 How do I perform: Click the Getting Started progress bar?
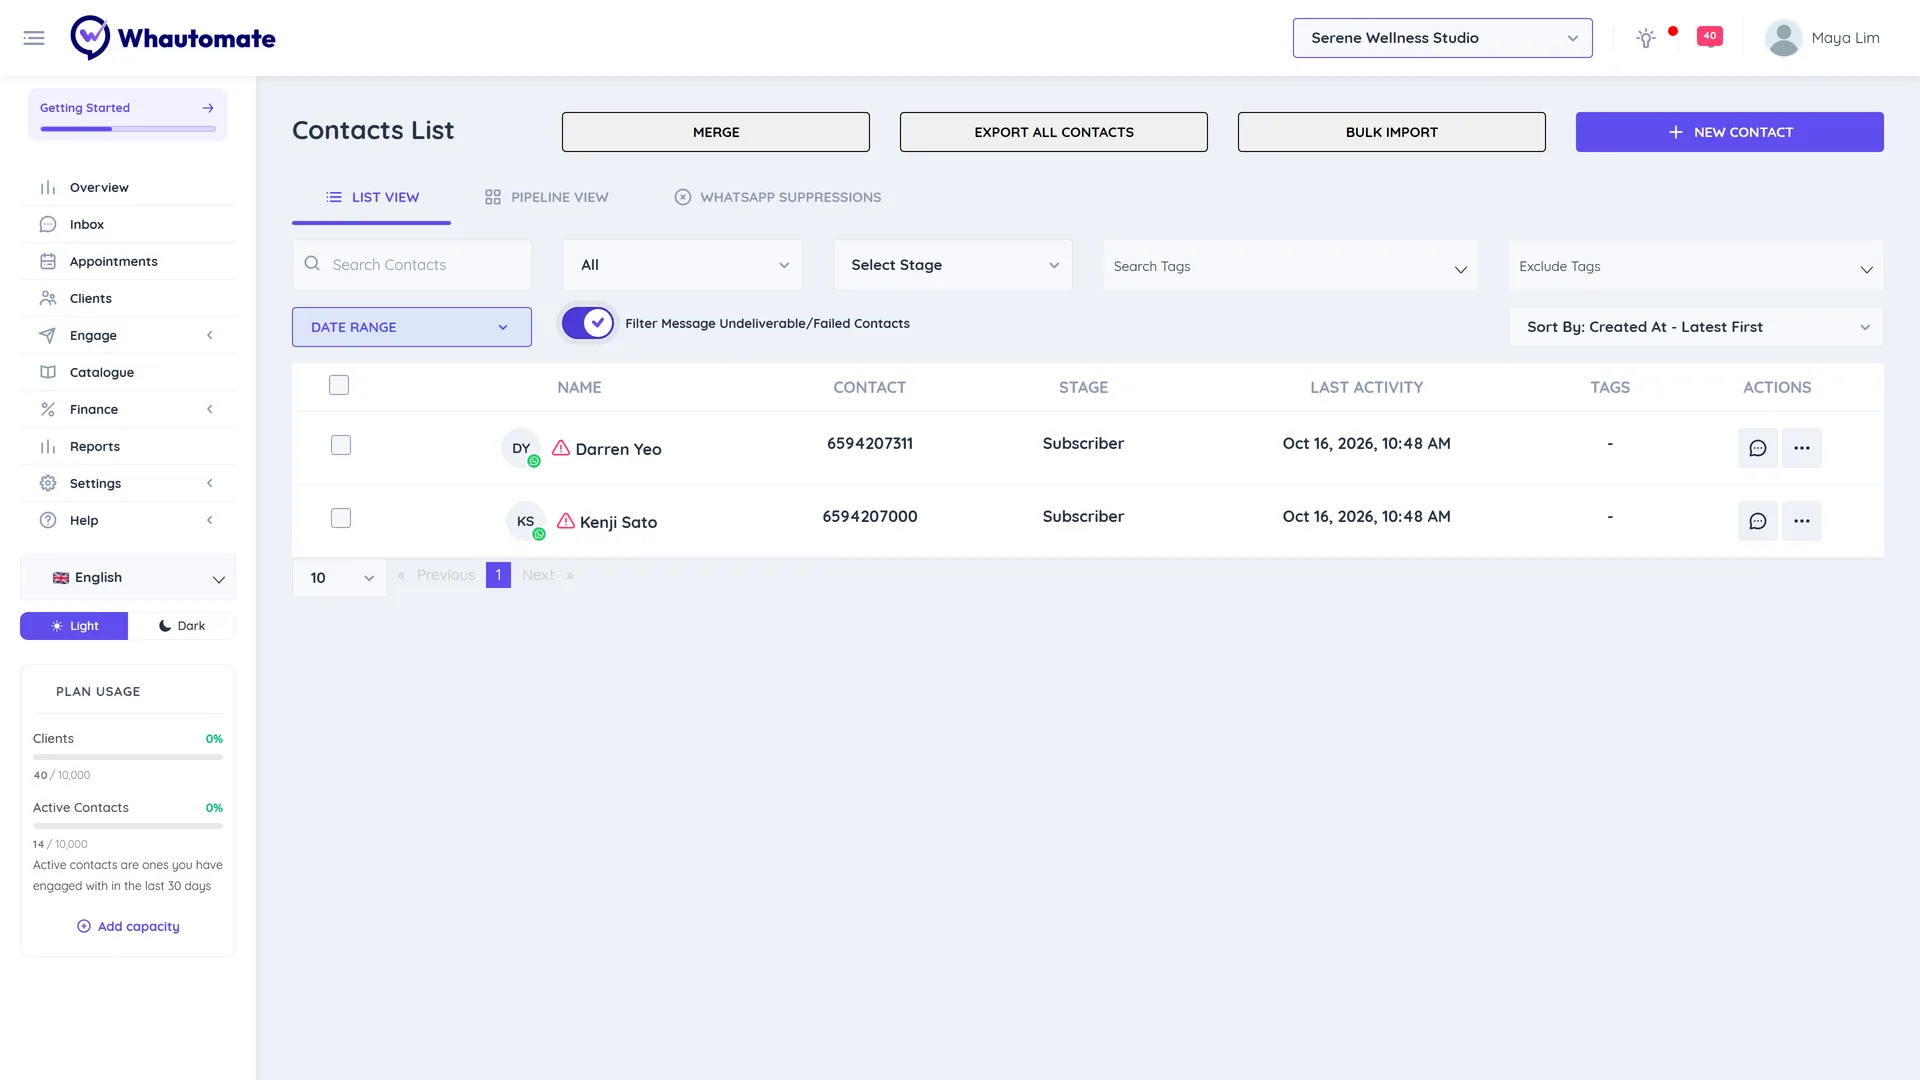point(128,129)
